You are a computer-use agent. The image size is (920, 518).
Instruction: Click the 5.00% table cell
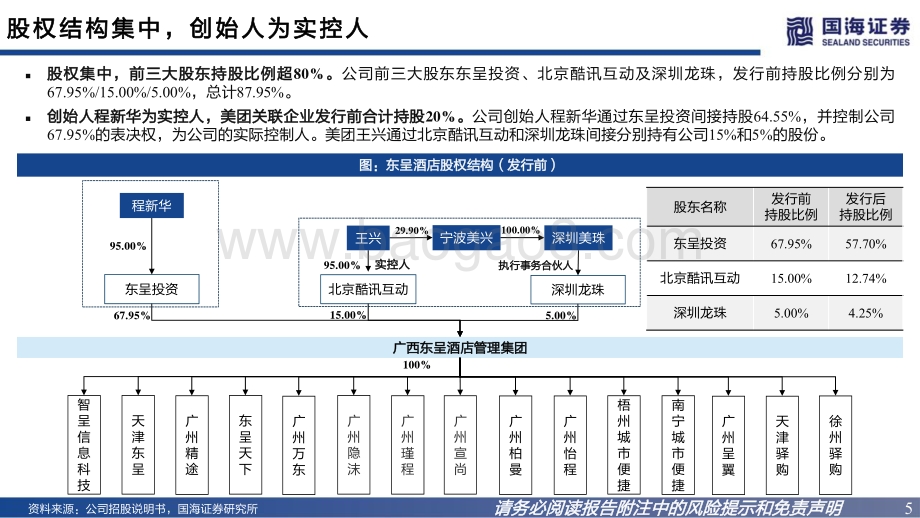(x=791, y=313)
